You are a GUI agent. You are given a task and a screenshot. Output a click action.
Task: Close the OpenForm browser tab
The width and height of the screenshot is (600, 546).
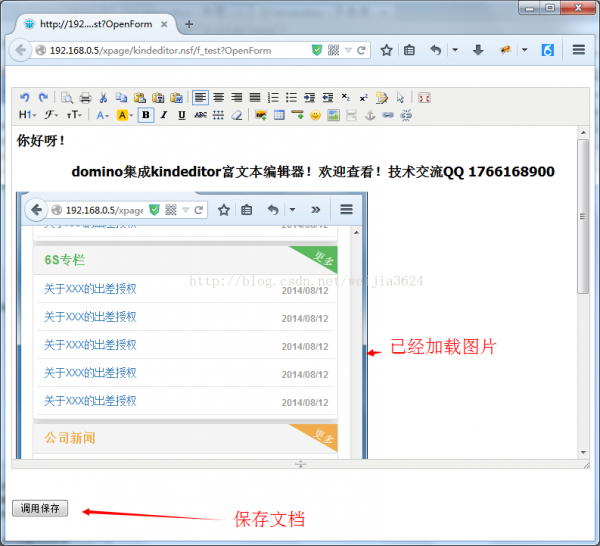pos(164,24)
